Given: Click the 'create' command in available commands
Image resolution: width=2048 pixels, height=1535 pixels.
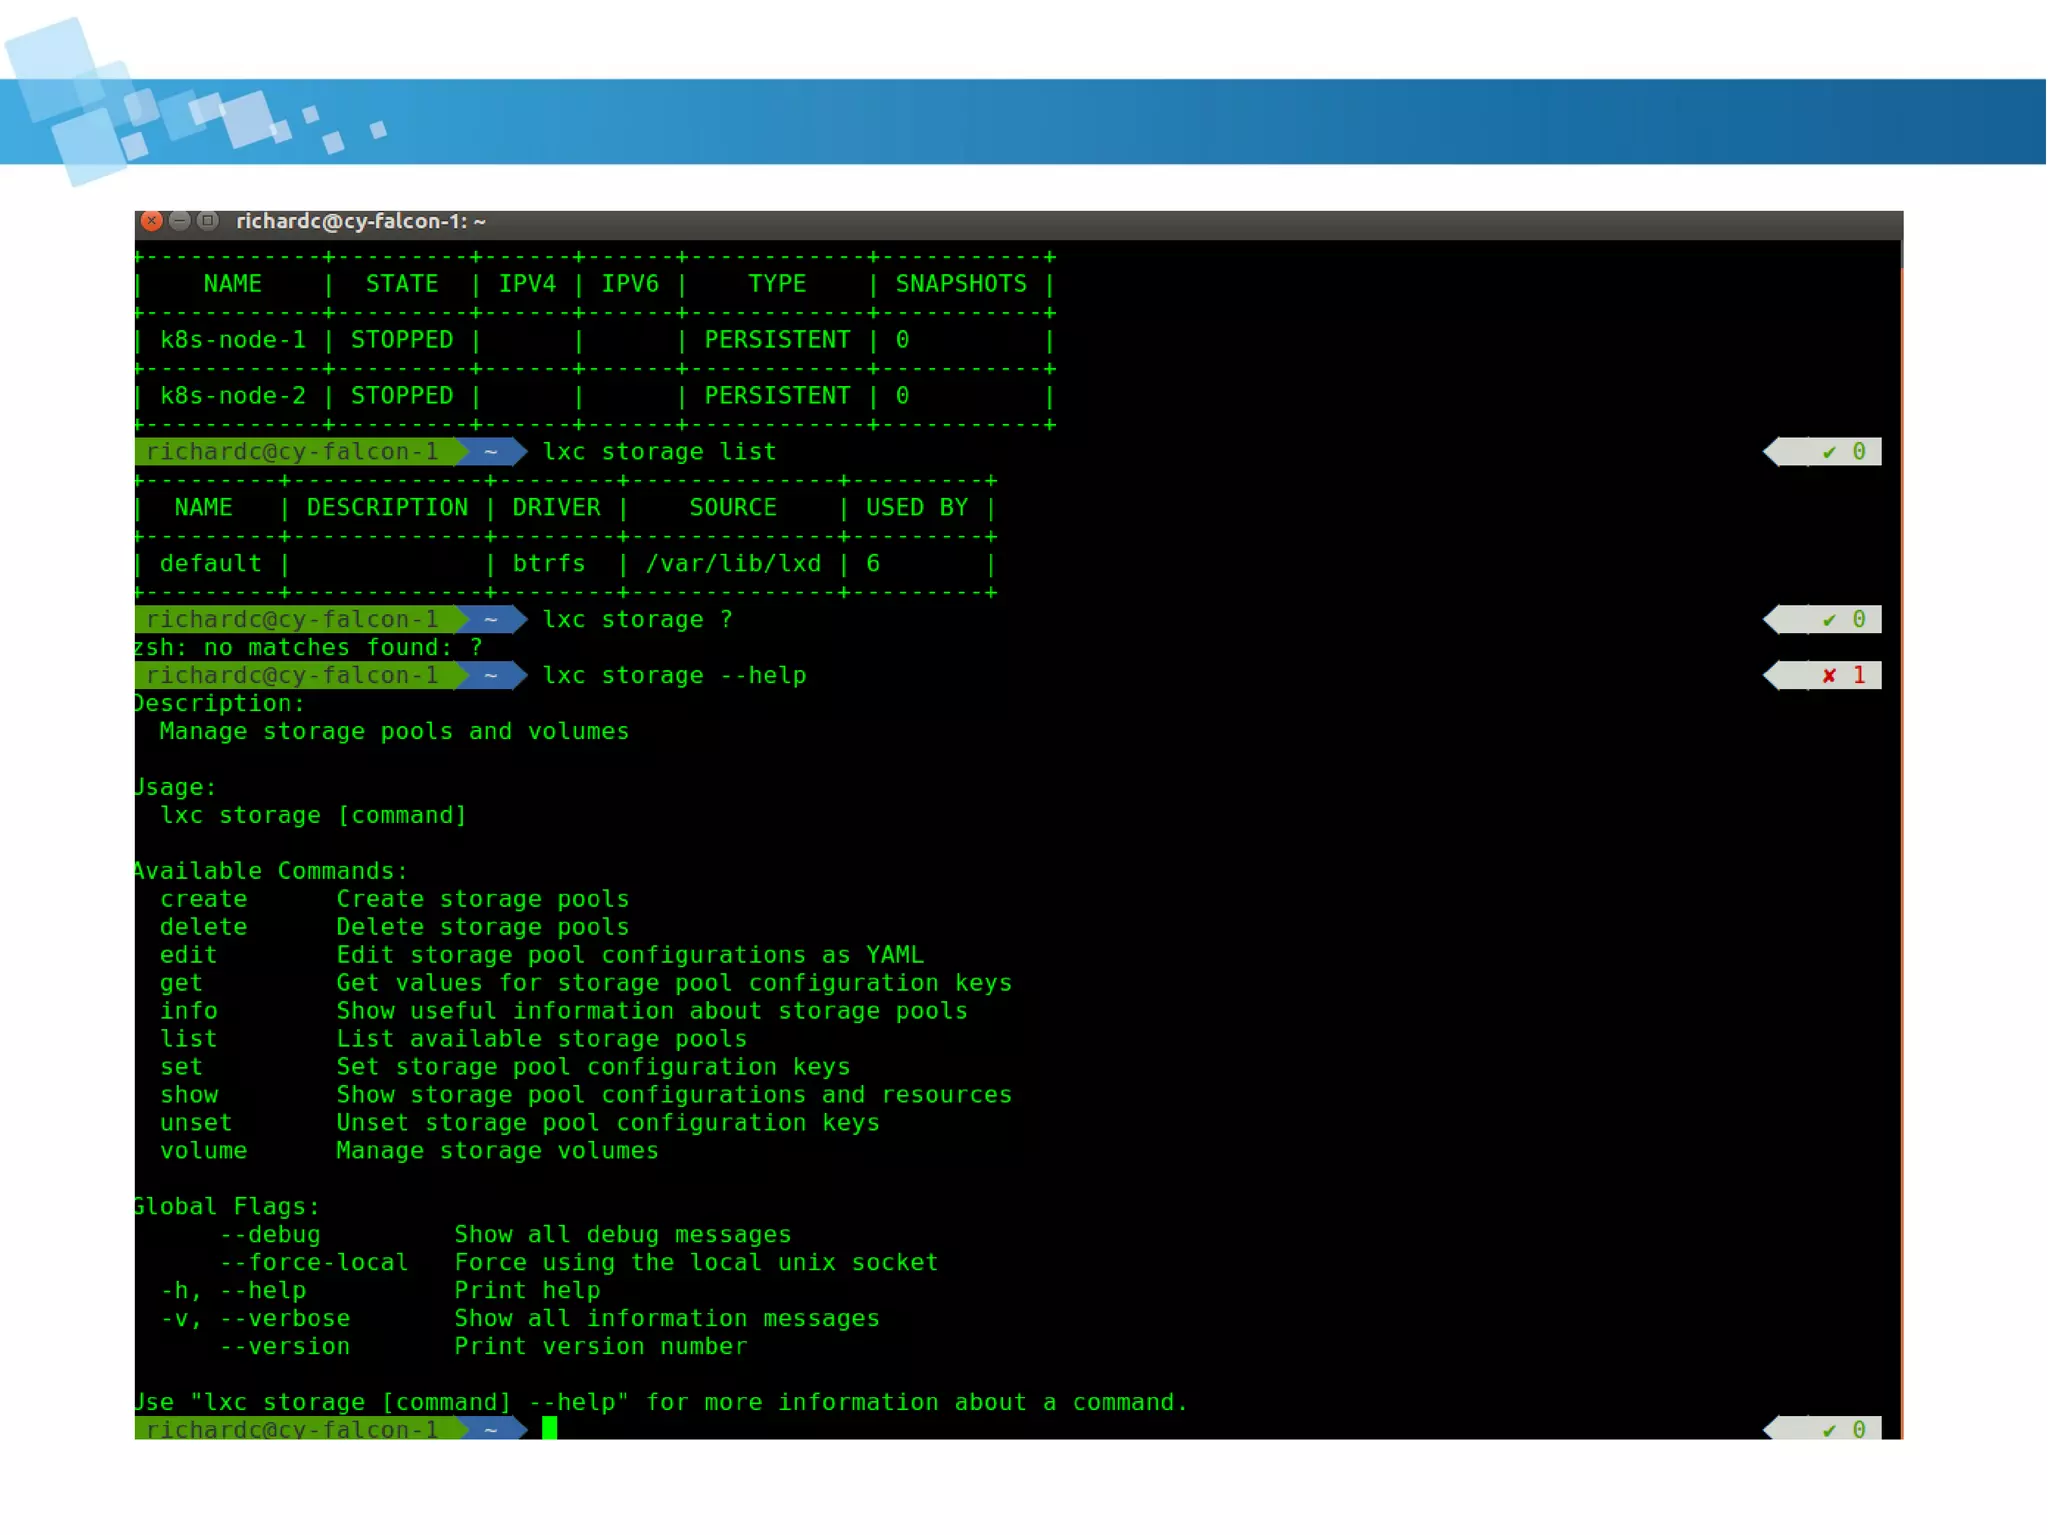Looking at the screenshot, I should click(x=204, y=899).
